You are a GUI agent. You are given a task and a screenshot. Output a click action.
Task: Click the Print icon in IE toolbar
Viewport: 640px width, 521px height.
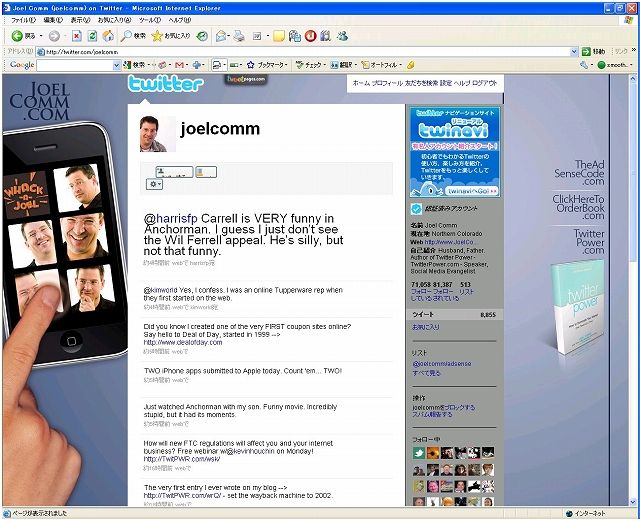tap(239, 36)
